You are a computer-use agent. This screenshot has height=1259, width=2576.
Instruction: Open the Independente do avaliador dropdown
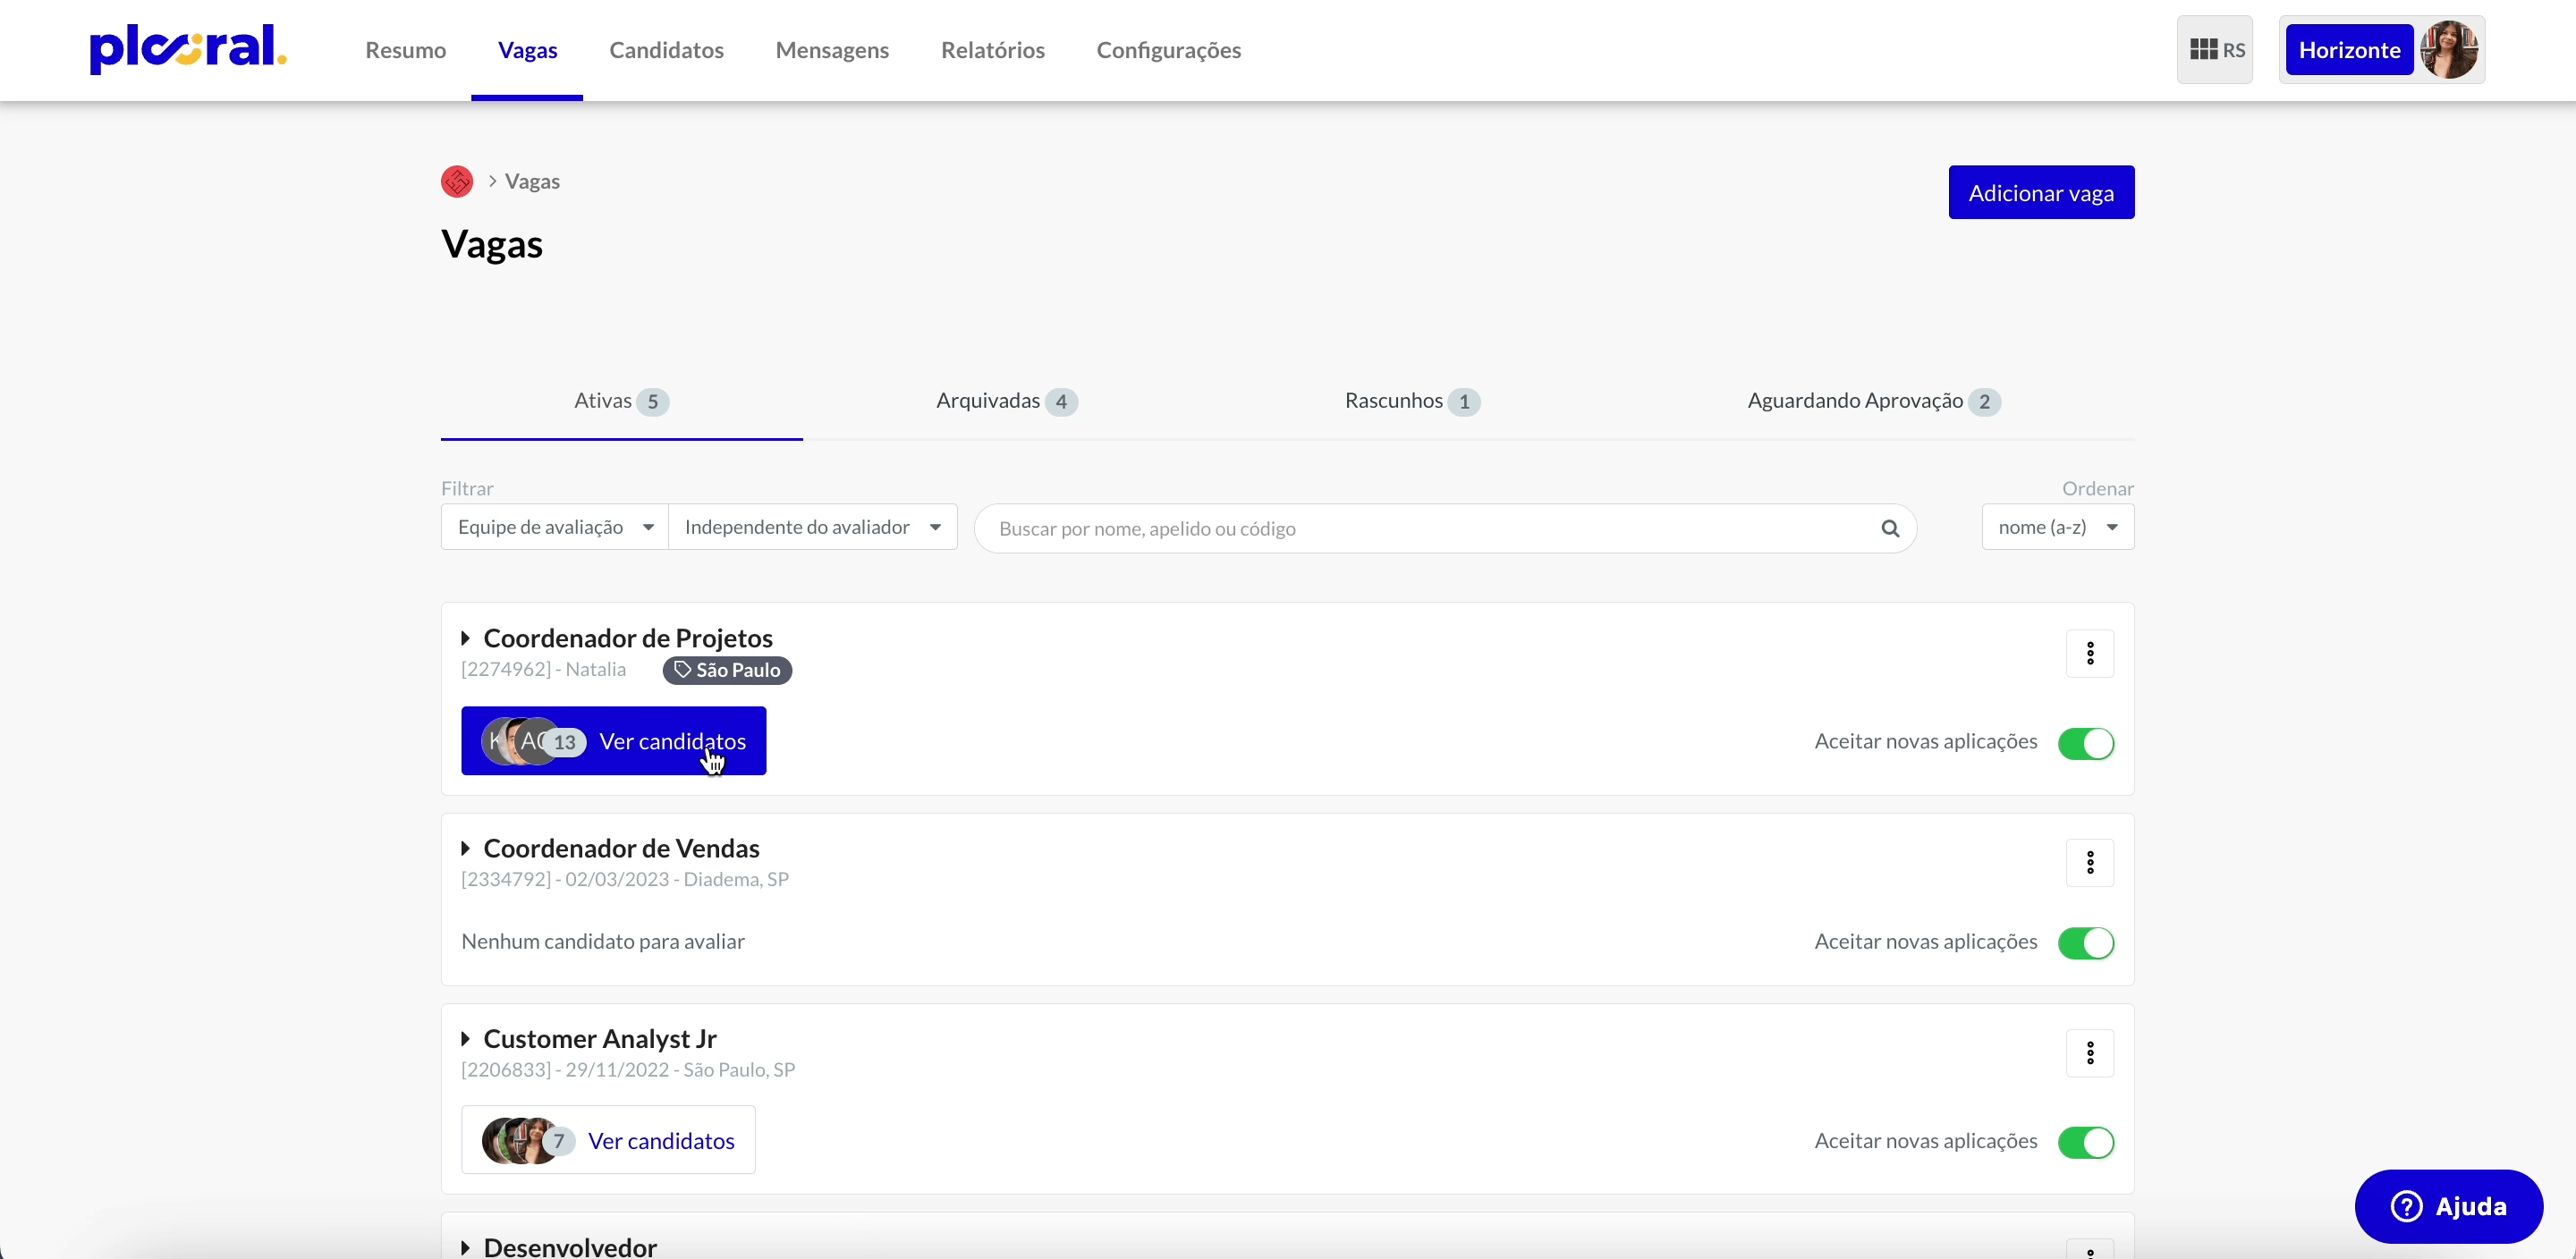point(813,527)
